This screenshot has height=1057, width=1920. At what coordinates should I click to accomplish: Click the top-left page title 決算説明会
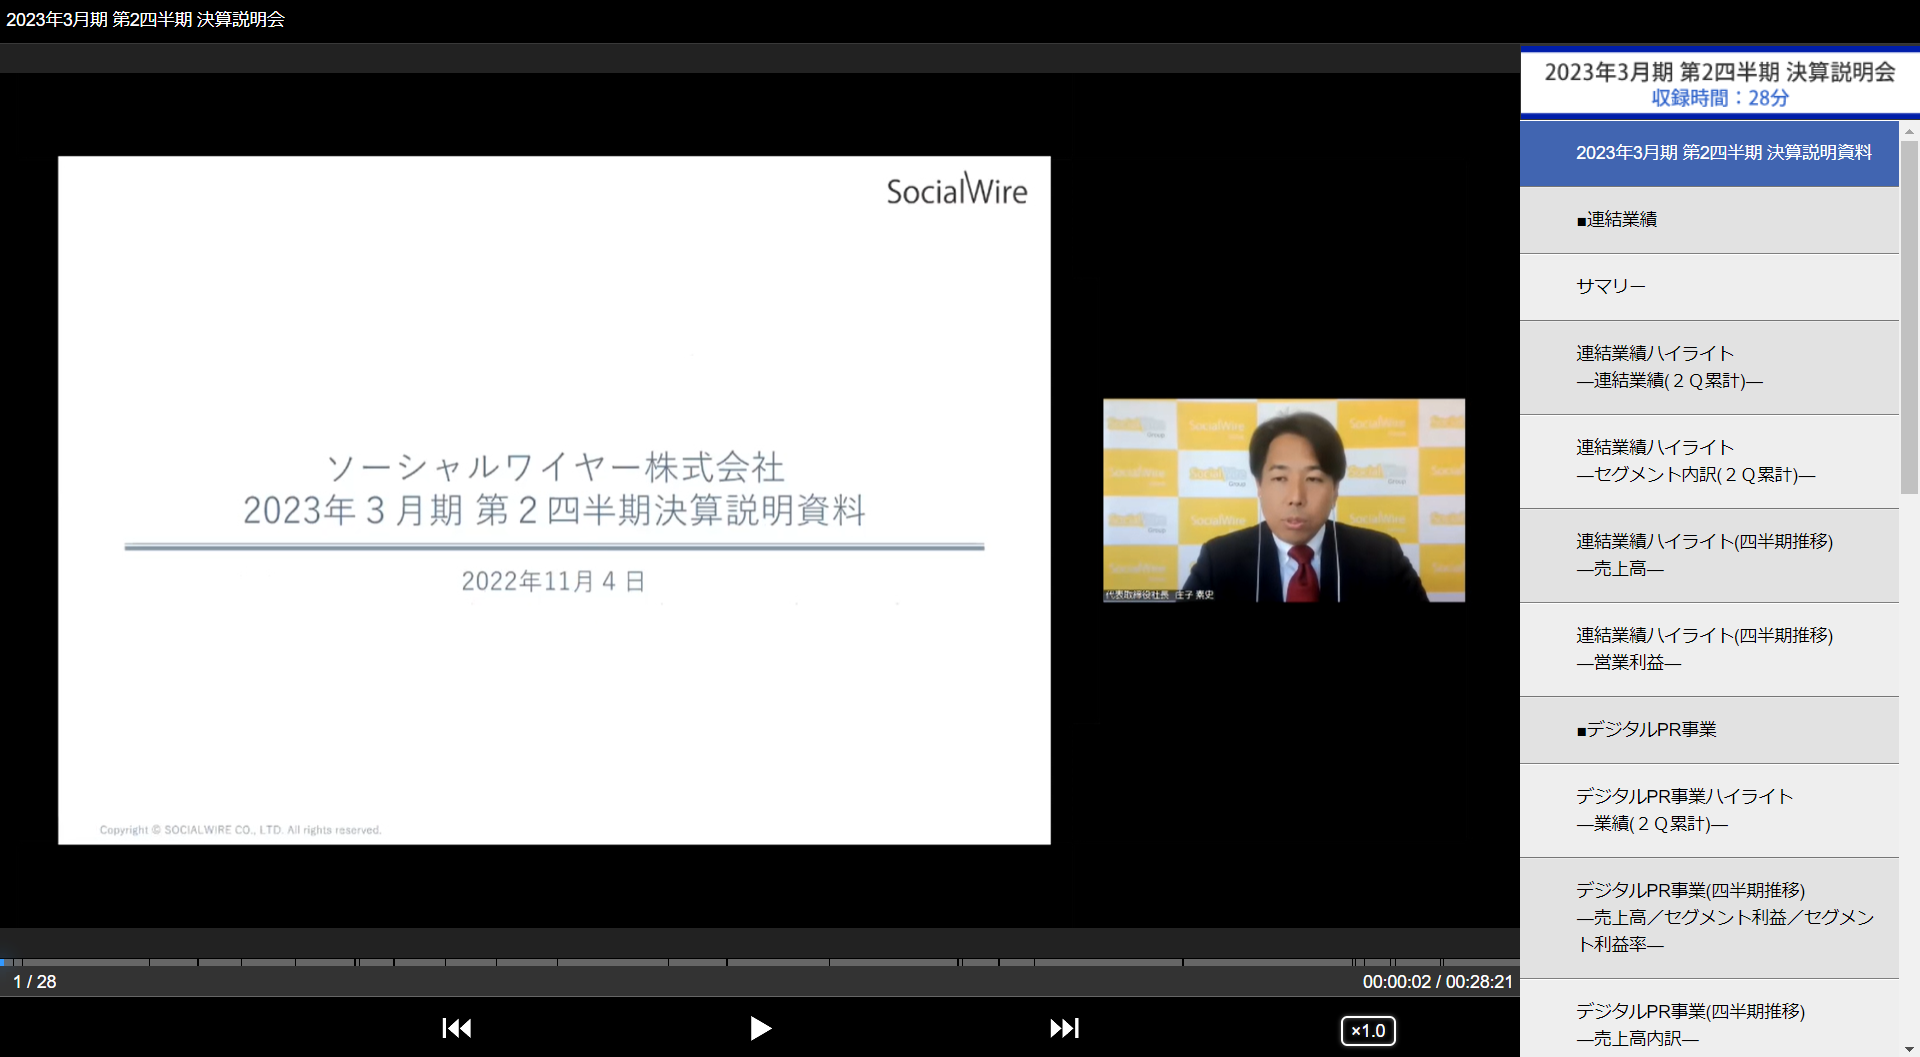click(x=145, y=19)
